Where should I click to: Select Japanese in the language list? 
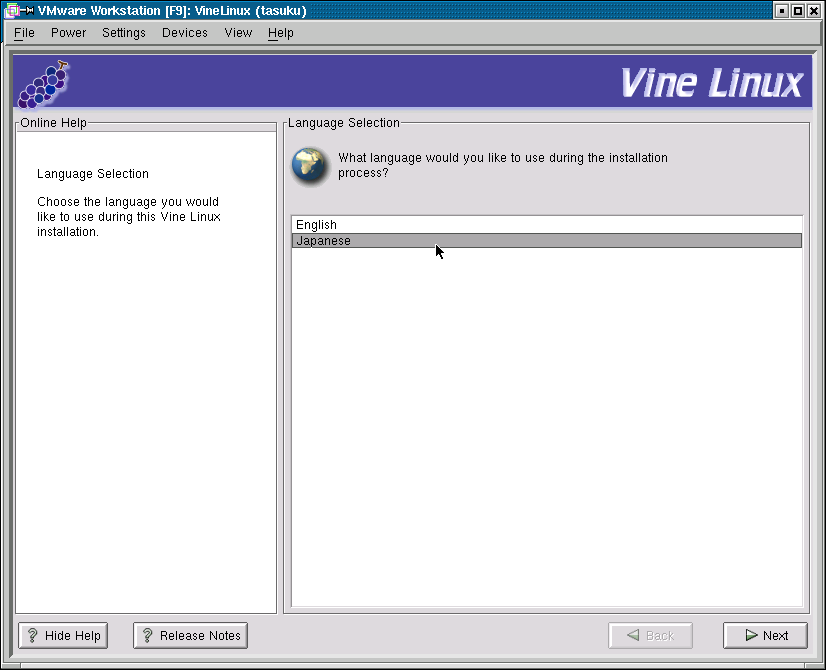324,241
